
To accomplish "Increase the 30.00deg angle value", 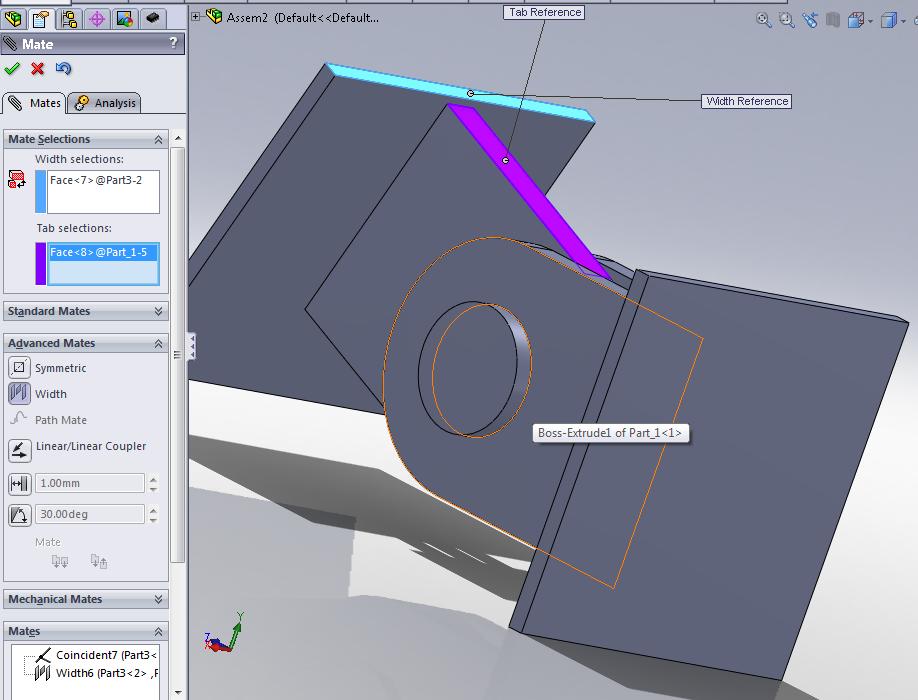I will point(153,510).
